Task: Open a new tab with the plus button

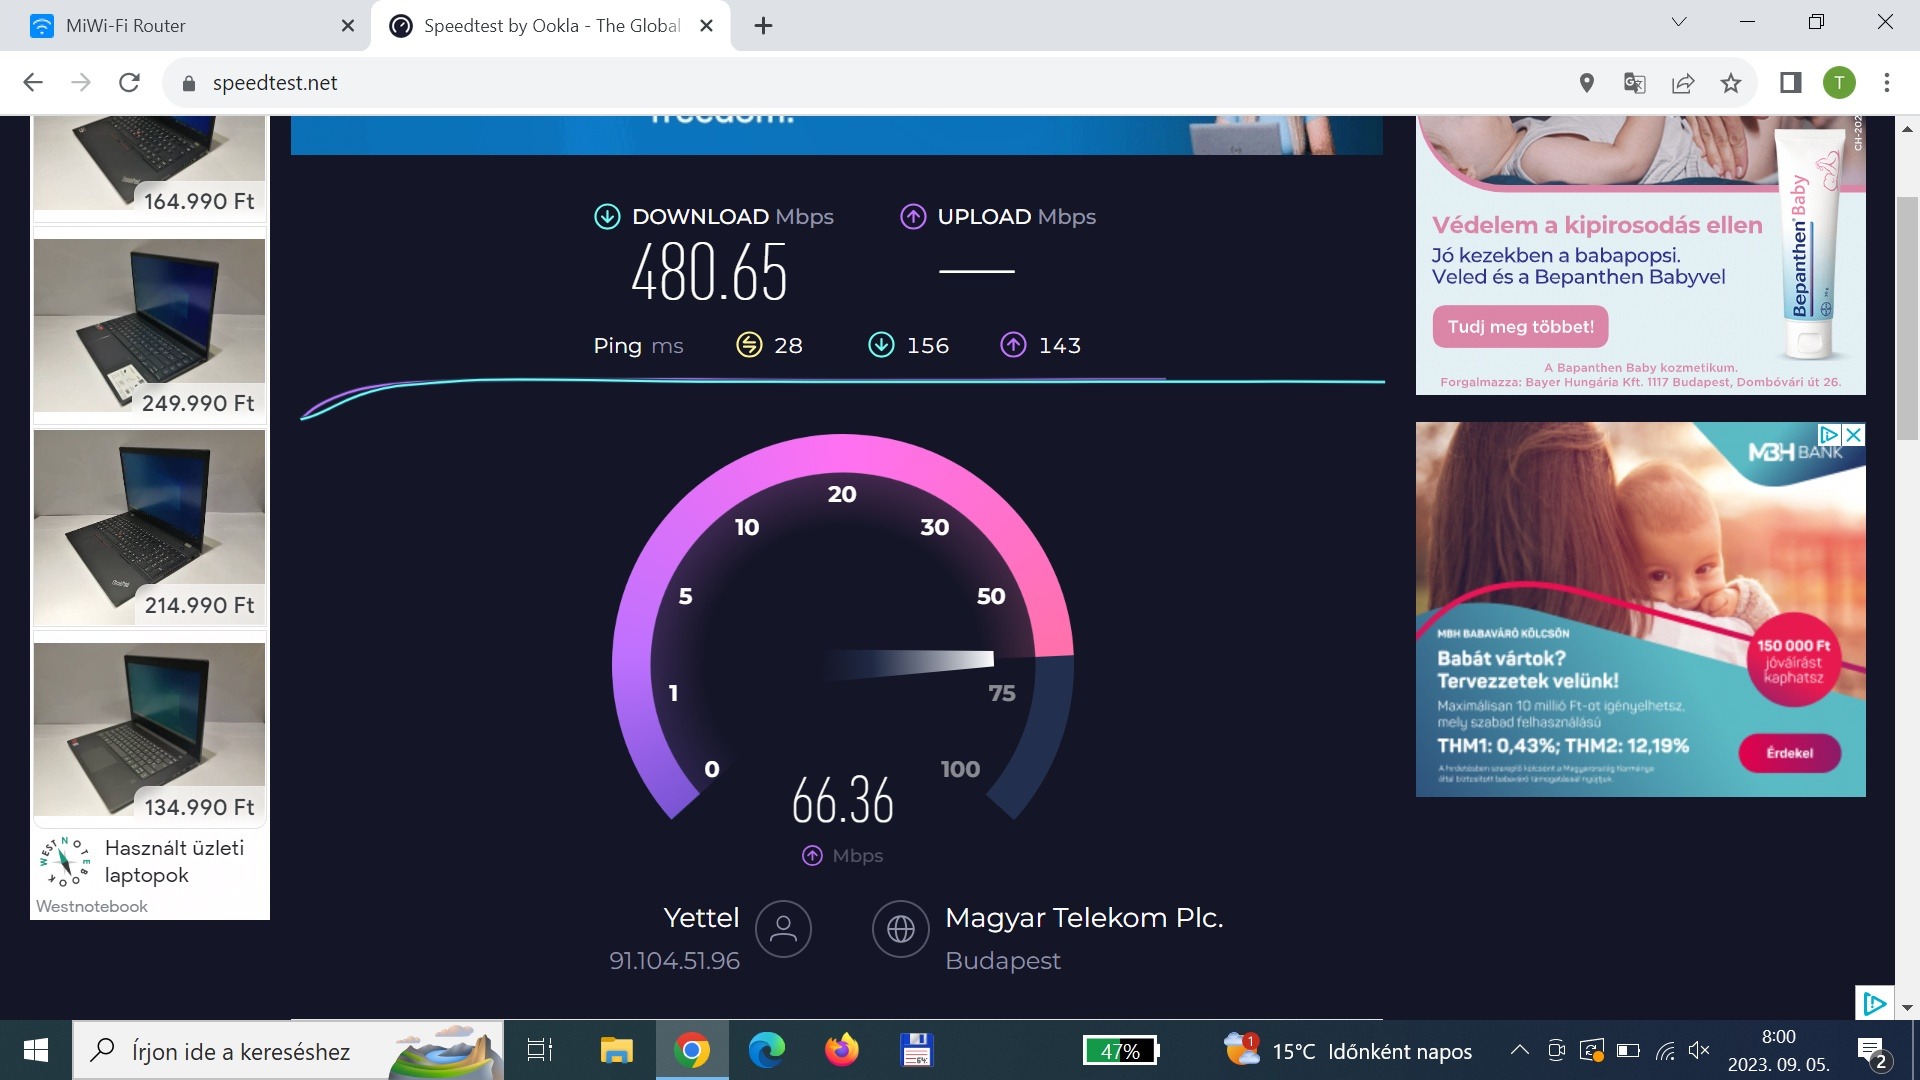Action: pyautogui.click(x=764, y=25)
